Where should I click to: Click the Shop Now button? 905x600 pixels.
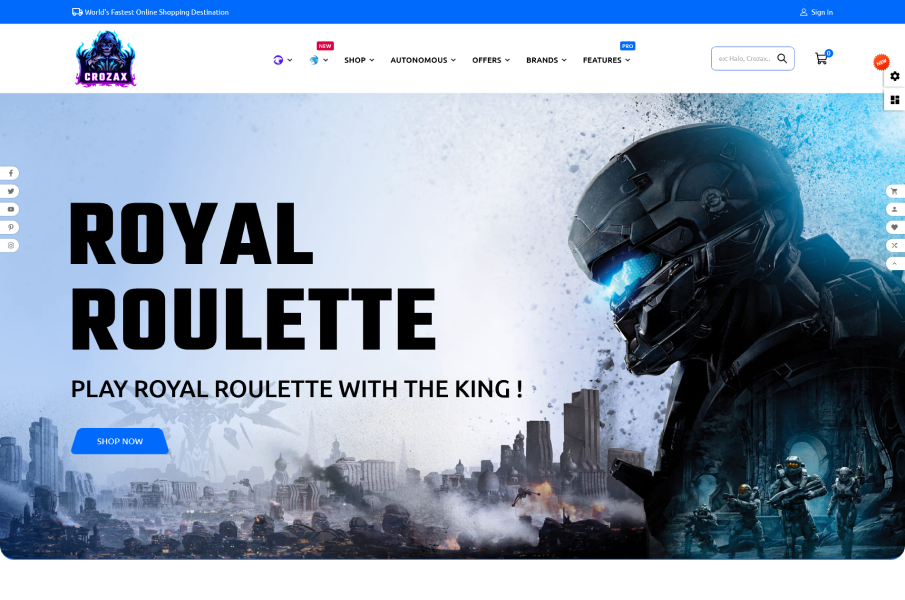point(119,441)
